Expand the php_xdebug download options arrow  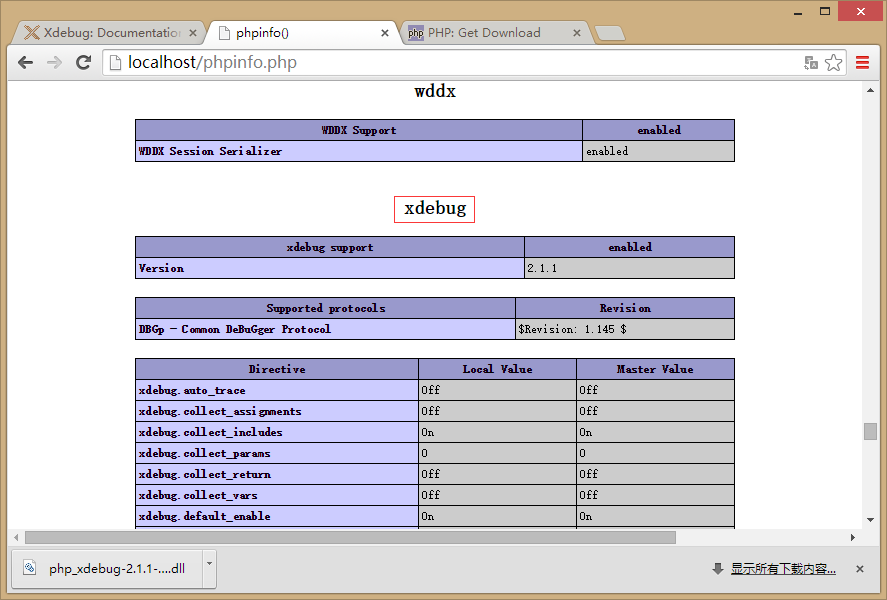click(x=209, y=564)
